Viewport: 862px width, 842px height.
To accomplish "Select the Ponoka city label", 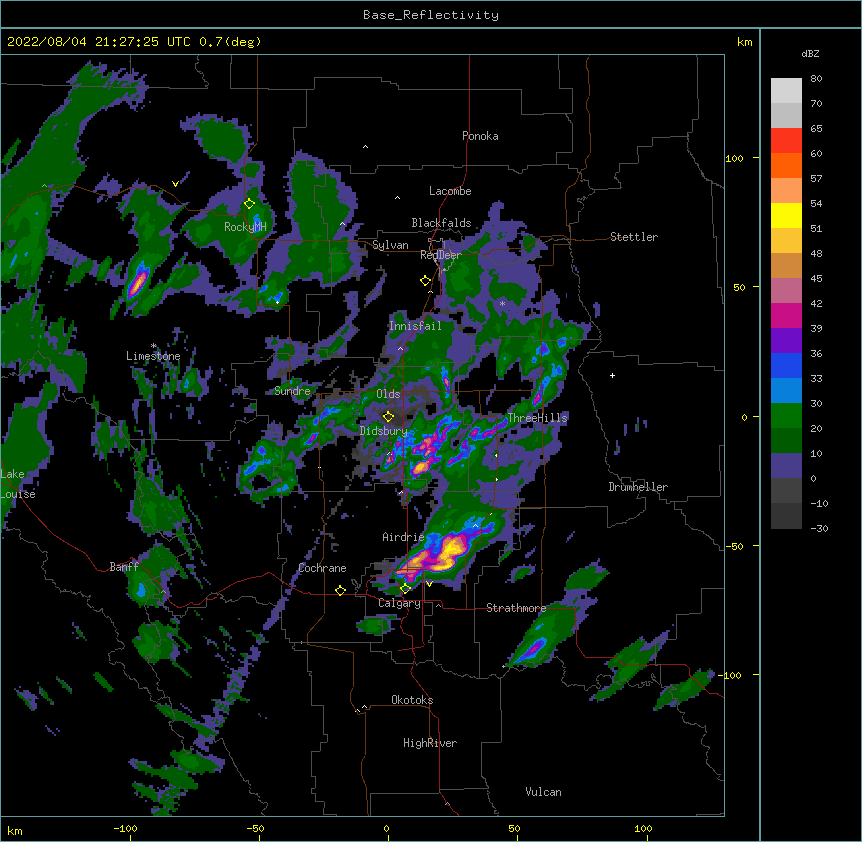I will tap(480, 136).
